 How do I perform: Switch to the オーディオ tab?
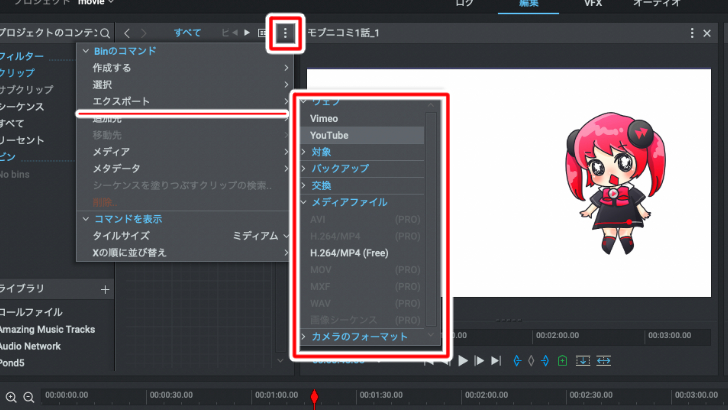(657, 4)
